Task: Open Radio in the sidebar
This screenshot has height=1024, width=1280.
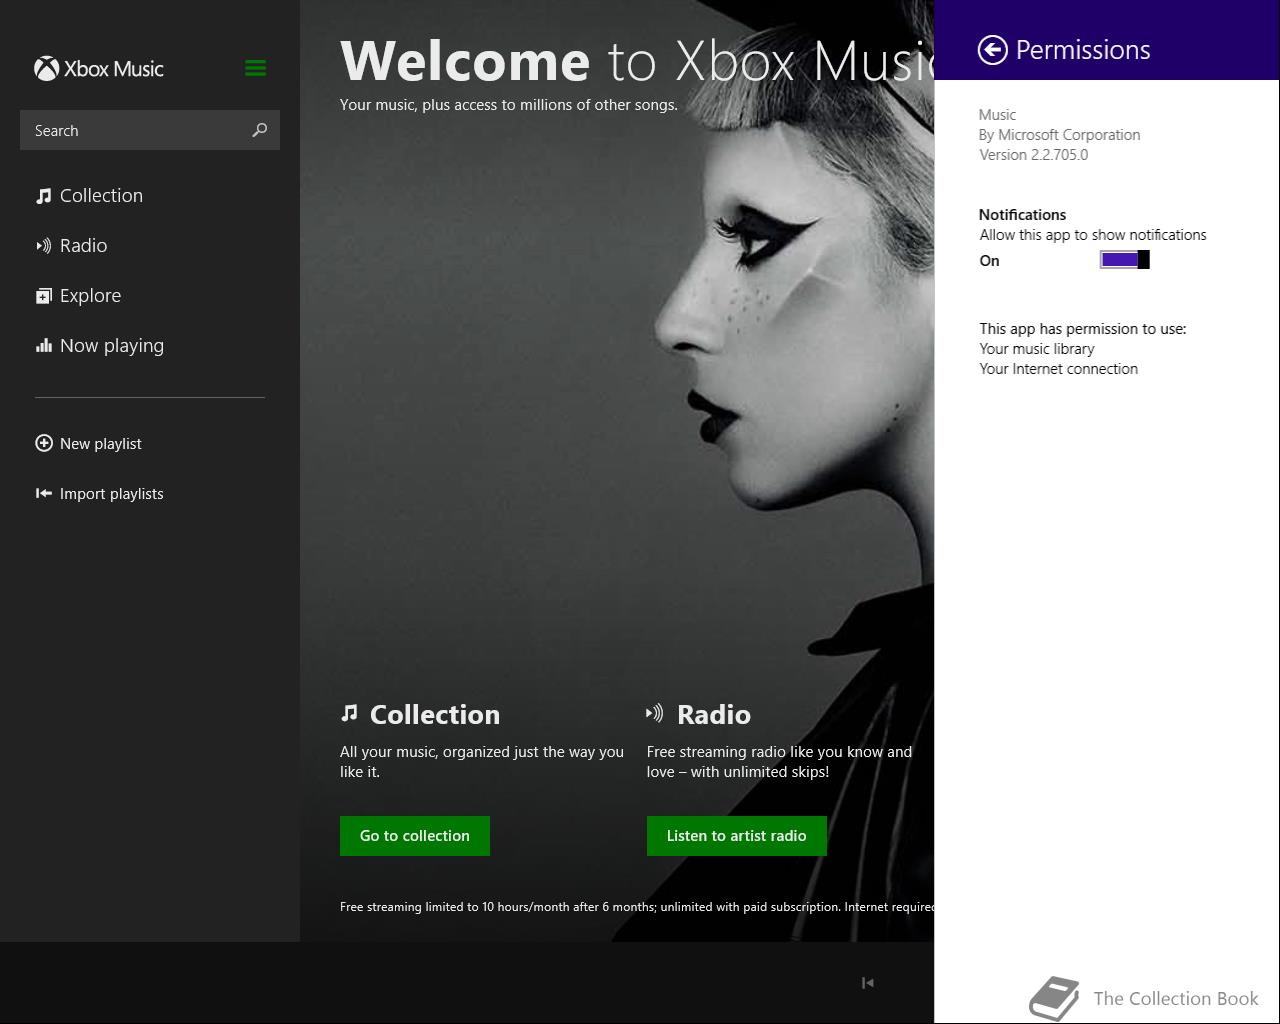Action: coord(83,246)
